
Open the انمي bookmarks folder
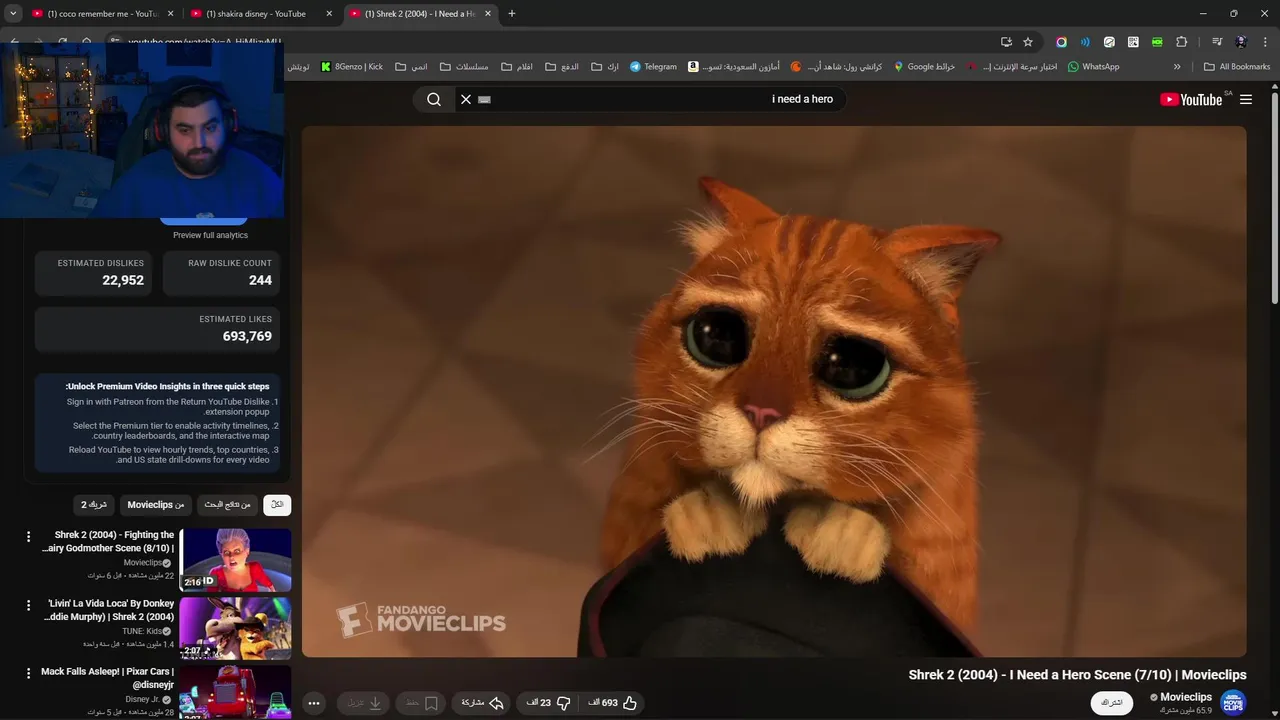click(x=411, y=67)
